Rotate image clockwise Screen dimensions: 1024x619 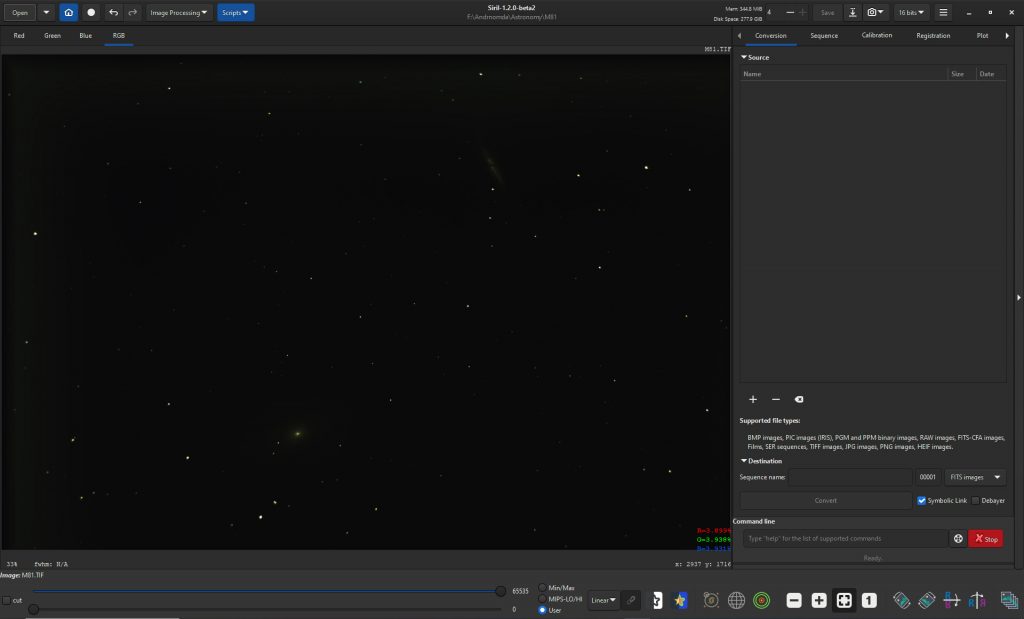point(927,600)
